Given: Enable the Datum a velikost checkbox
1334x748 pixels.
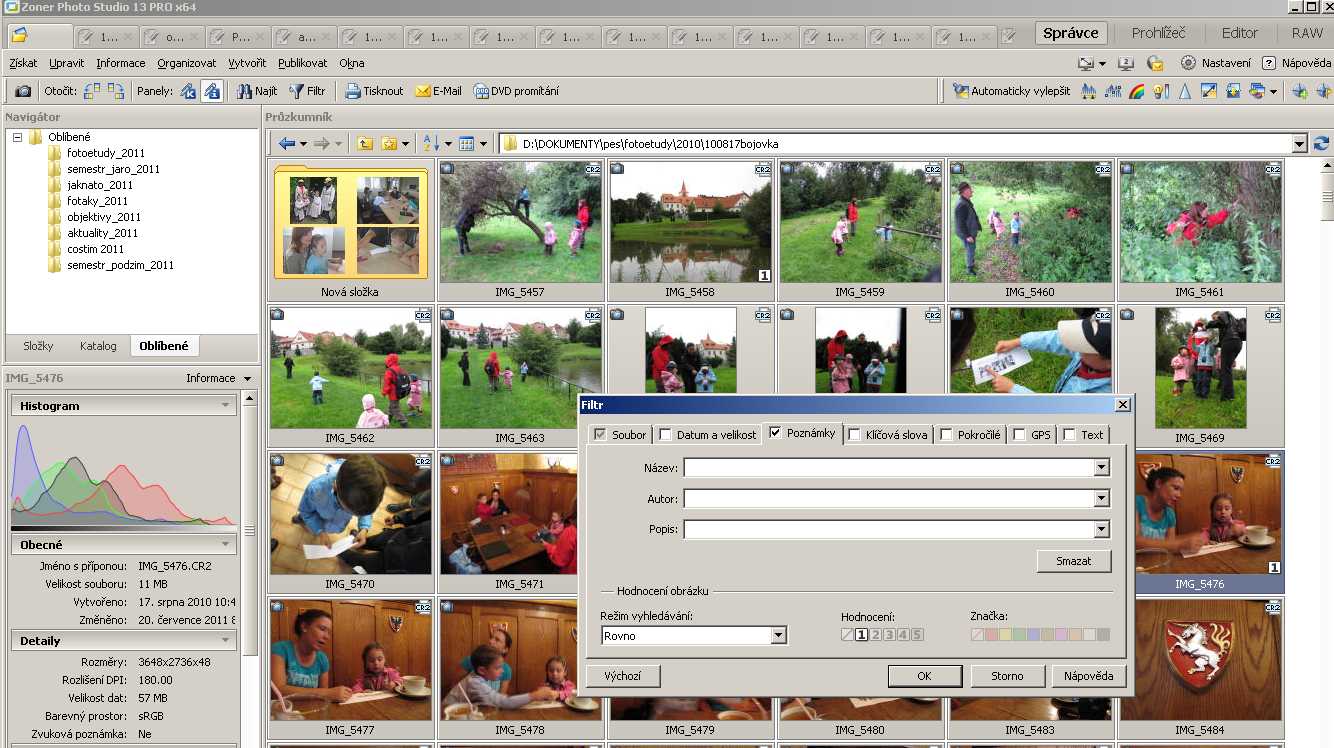Looking at the screenshot, I should [666, 435].
